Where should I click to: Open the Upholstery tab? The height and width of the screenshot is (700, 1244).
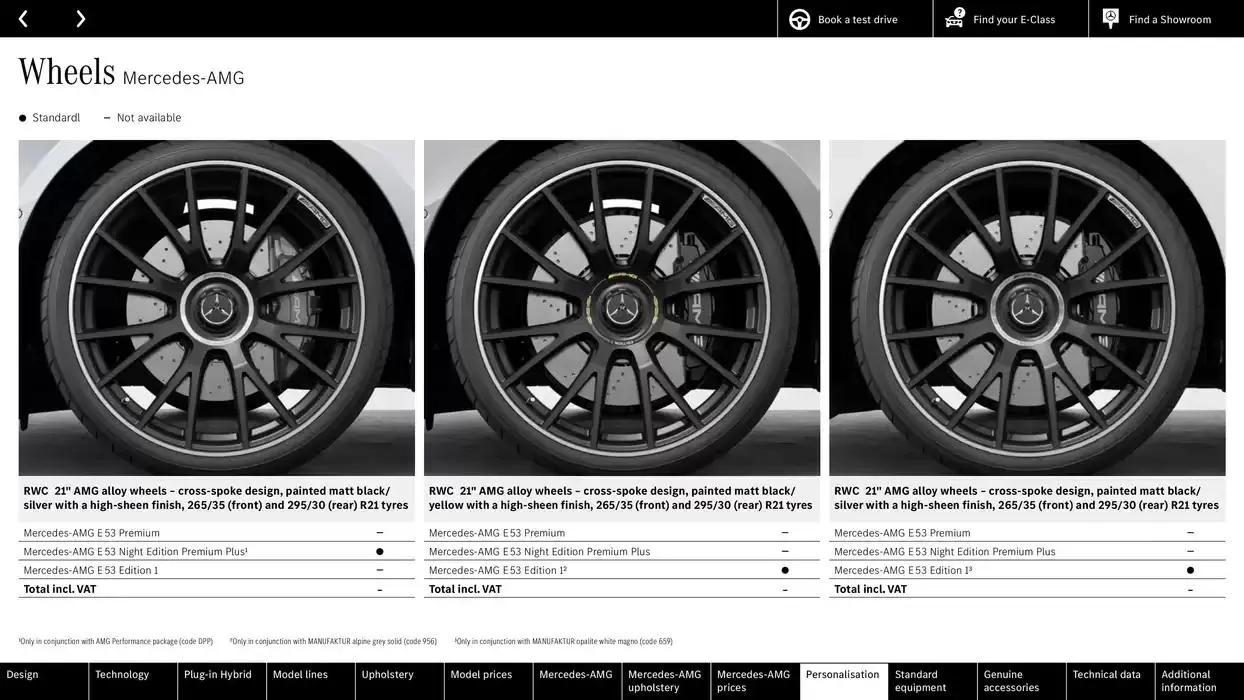[400, 681]
